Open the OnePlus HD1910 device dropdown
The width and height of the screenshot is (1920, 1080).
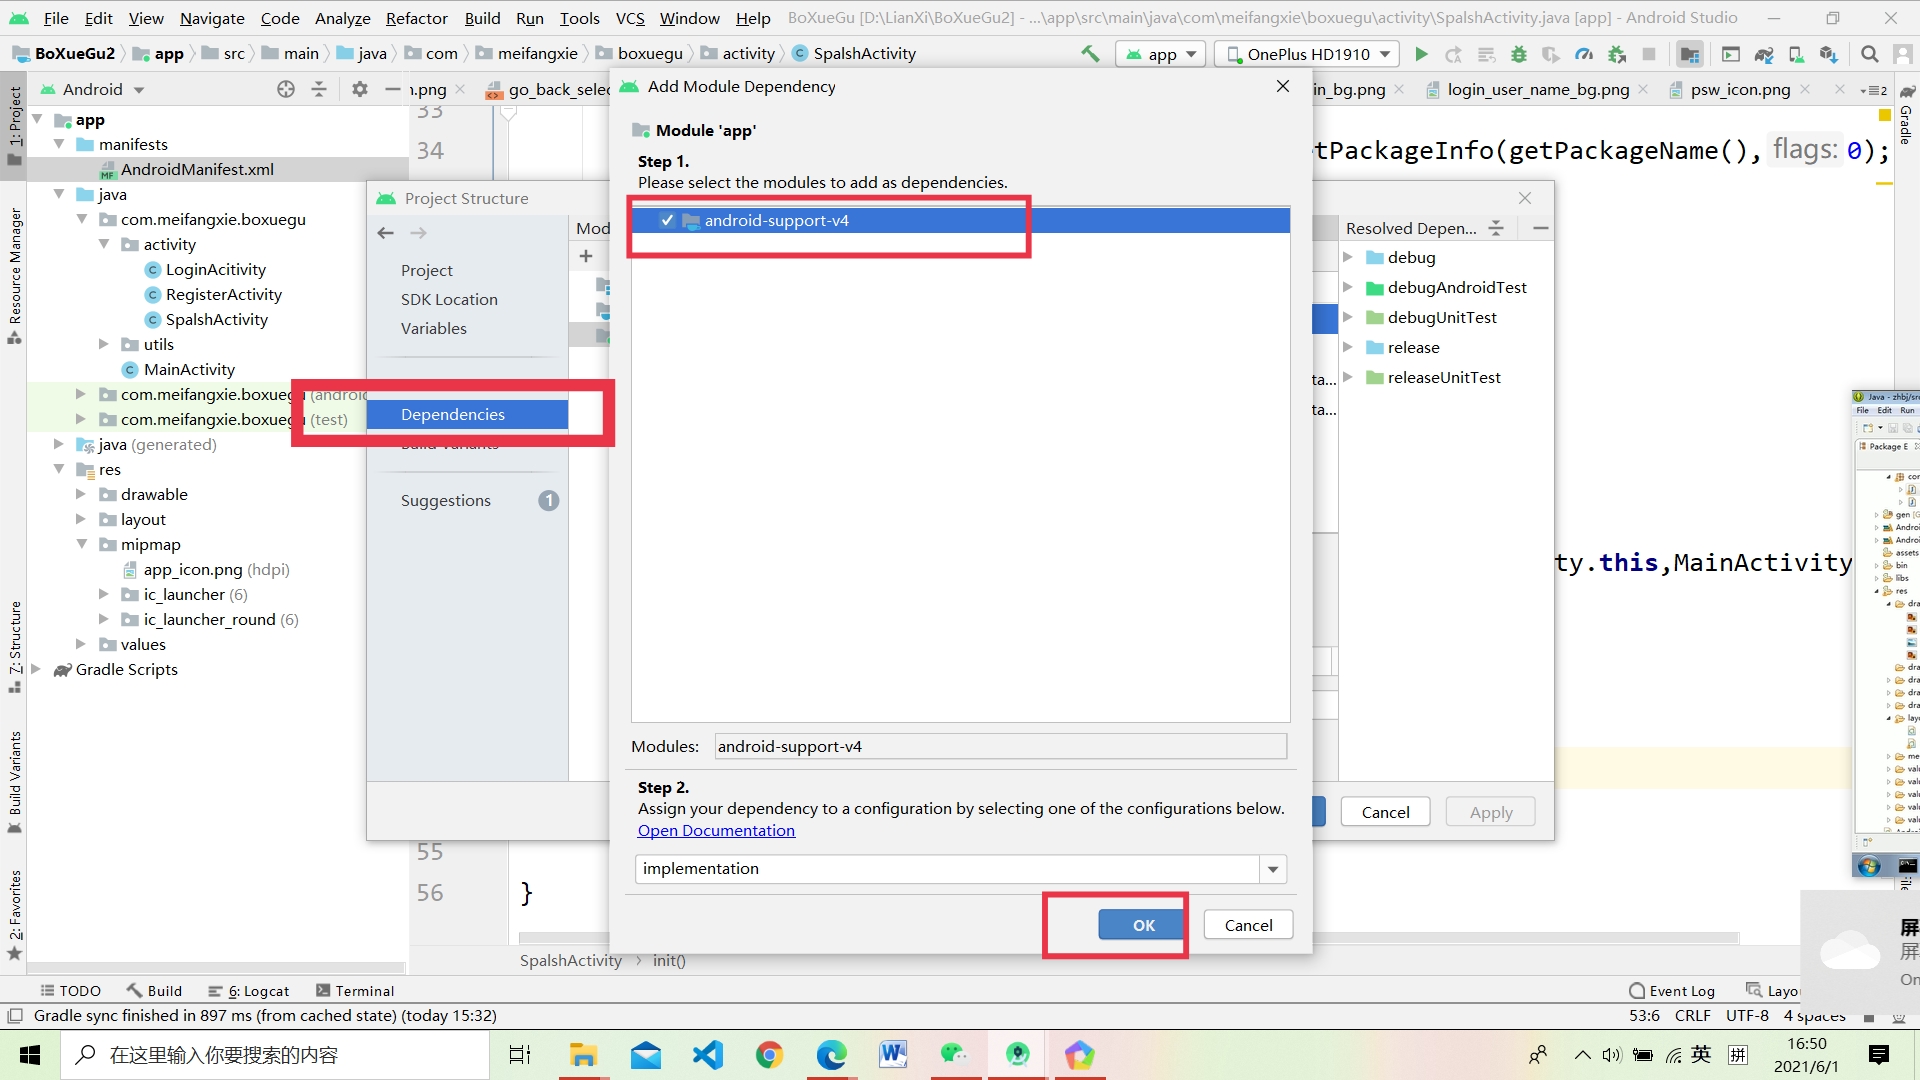(1309, 54)
